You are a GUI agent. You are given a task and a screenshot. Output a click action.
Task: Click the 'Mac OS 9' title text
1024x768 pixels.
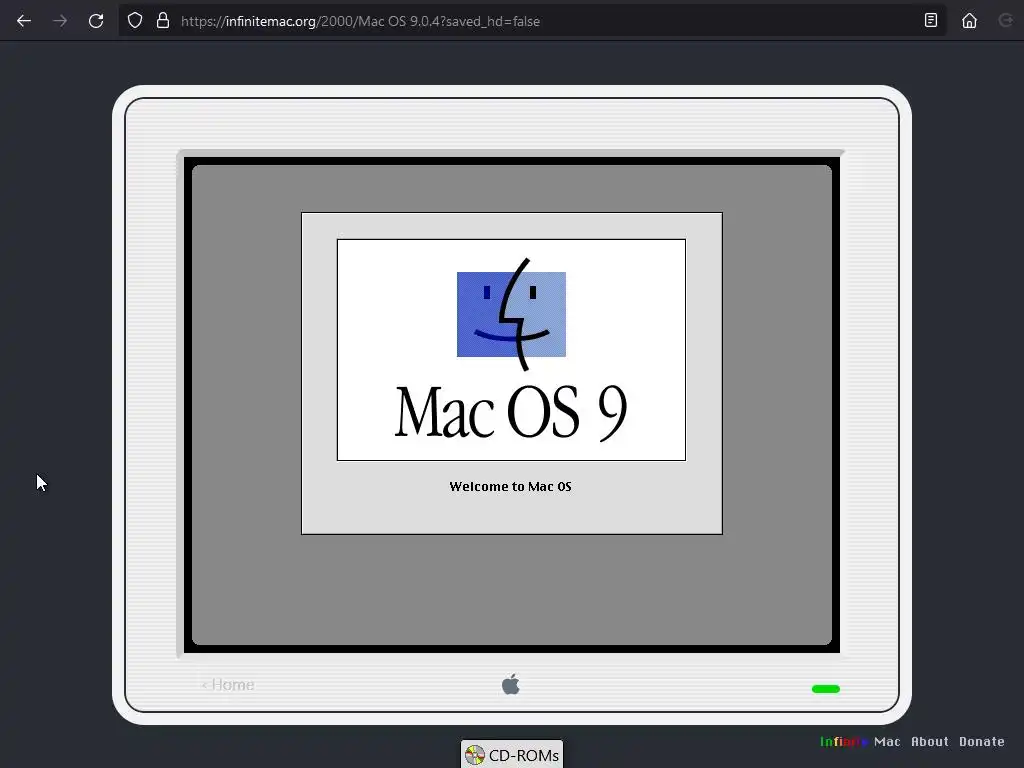[x=511, y=412]
